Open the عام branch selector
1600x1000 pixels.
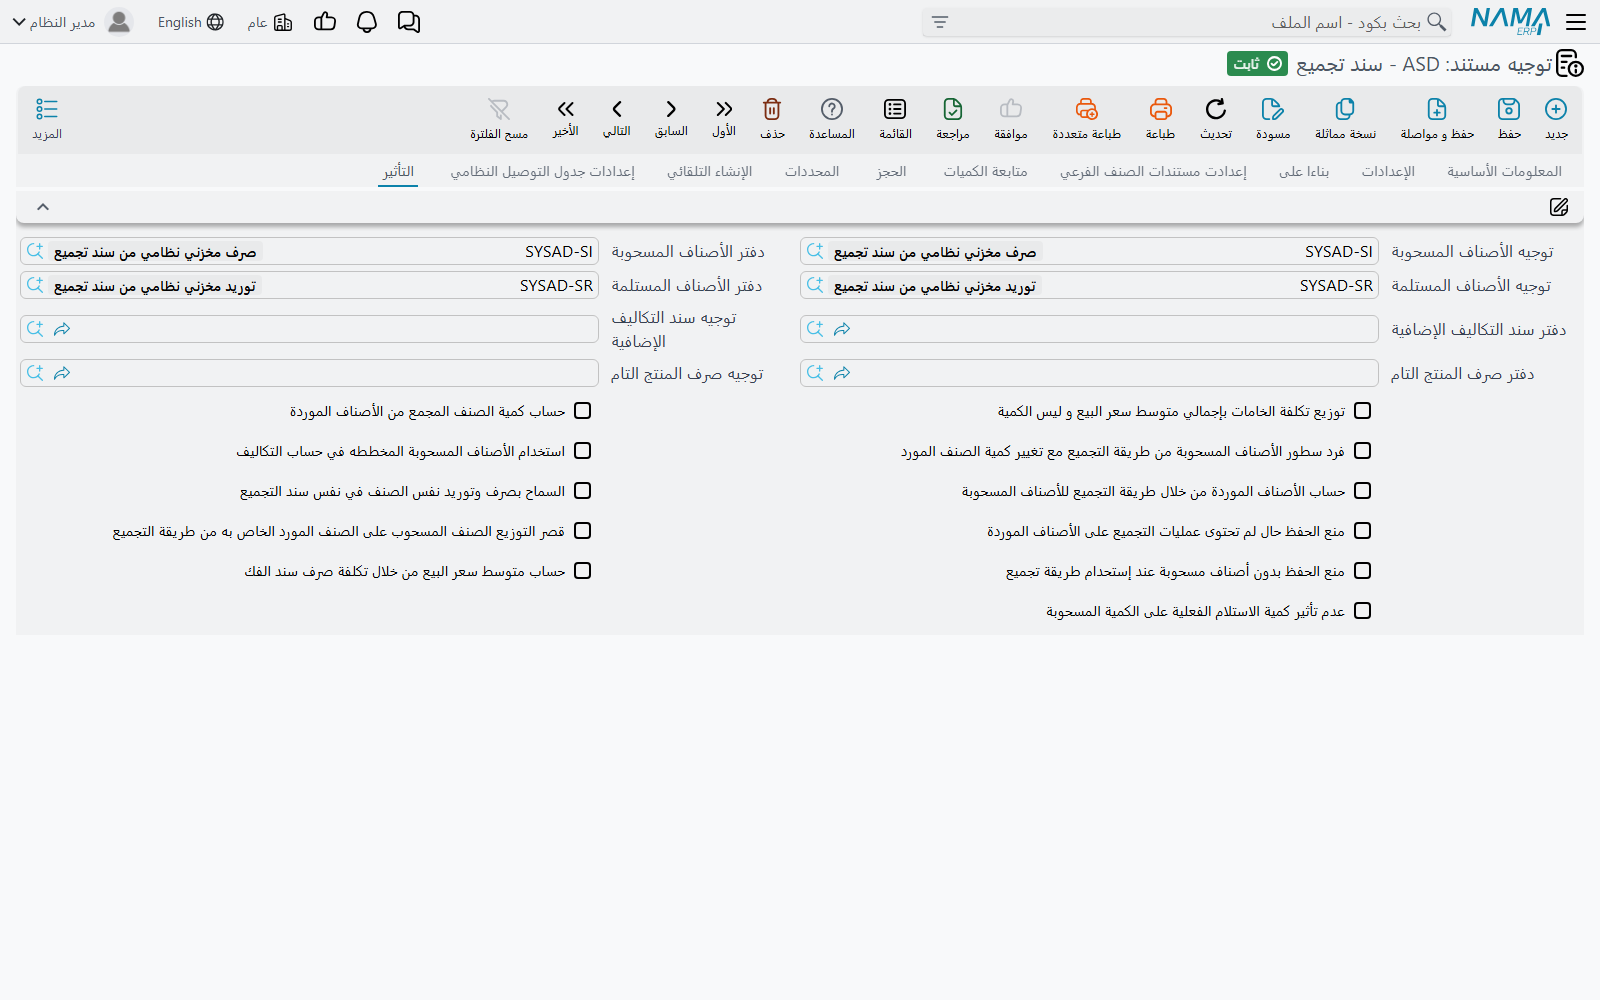coord(270,22)
